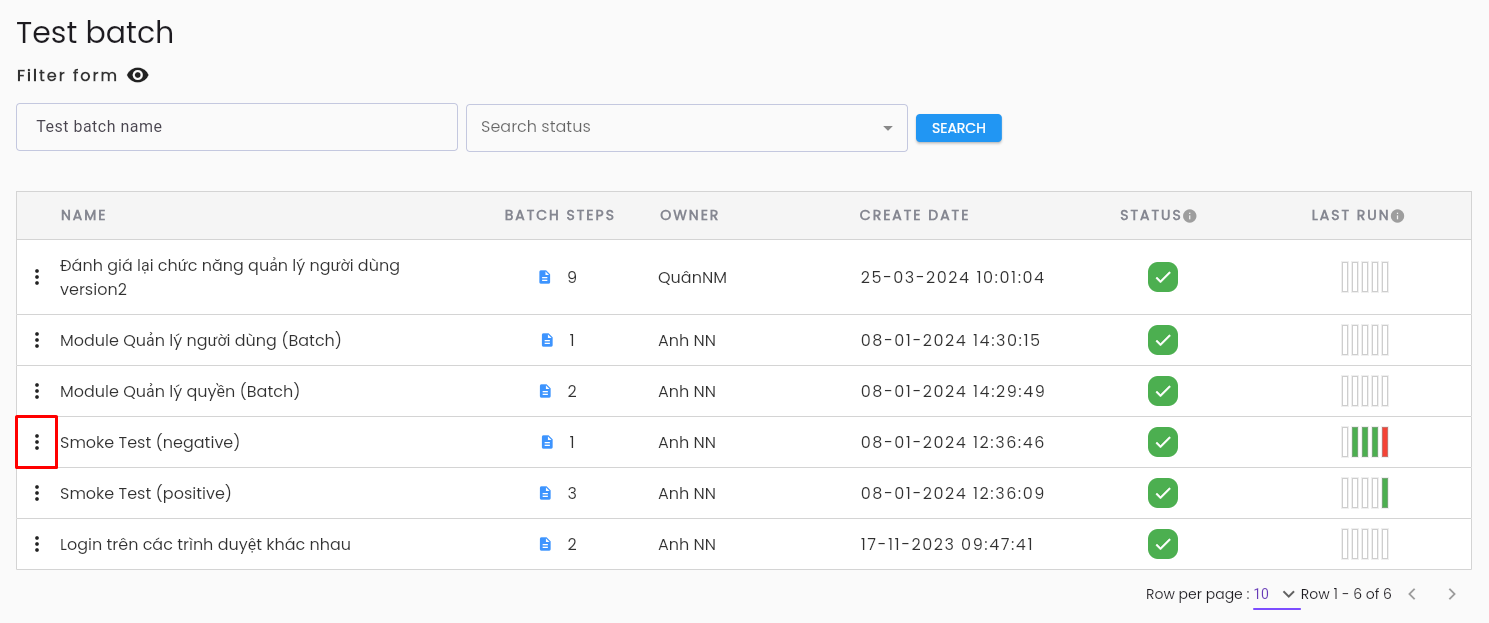
Task: Click status check for Module Quản lý người dùng (Batch)
Action: coord(1163,340)
